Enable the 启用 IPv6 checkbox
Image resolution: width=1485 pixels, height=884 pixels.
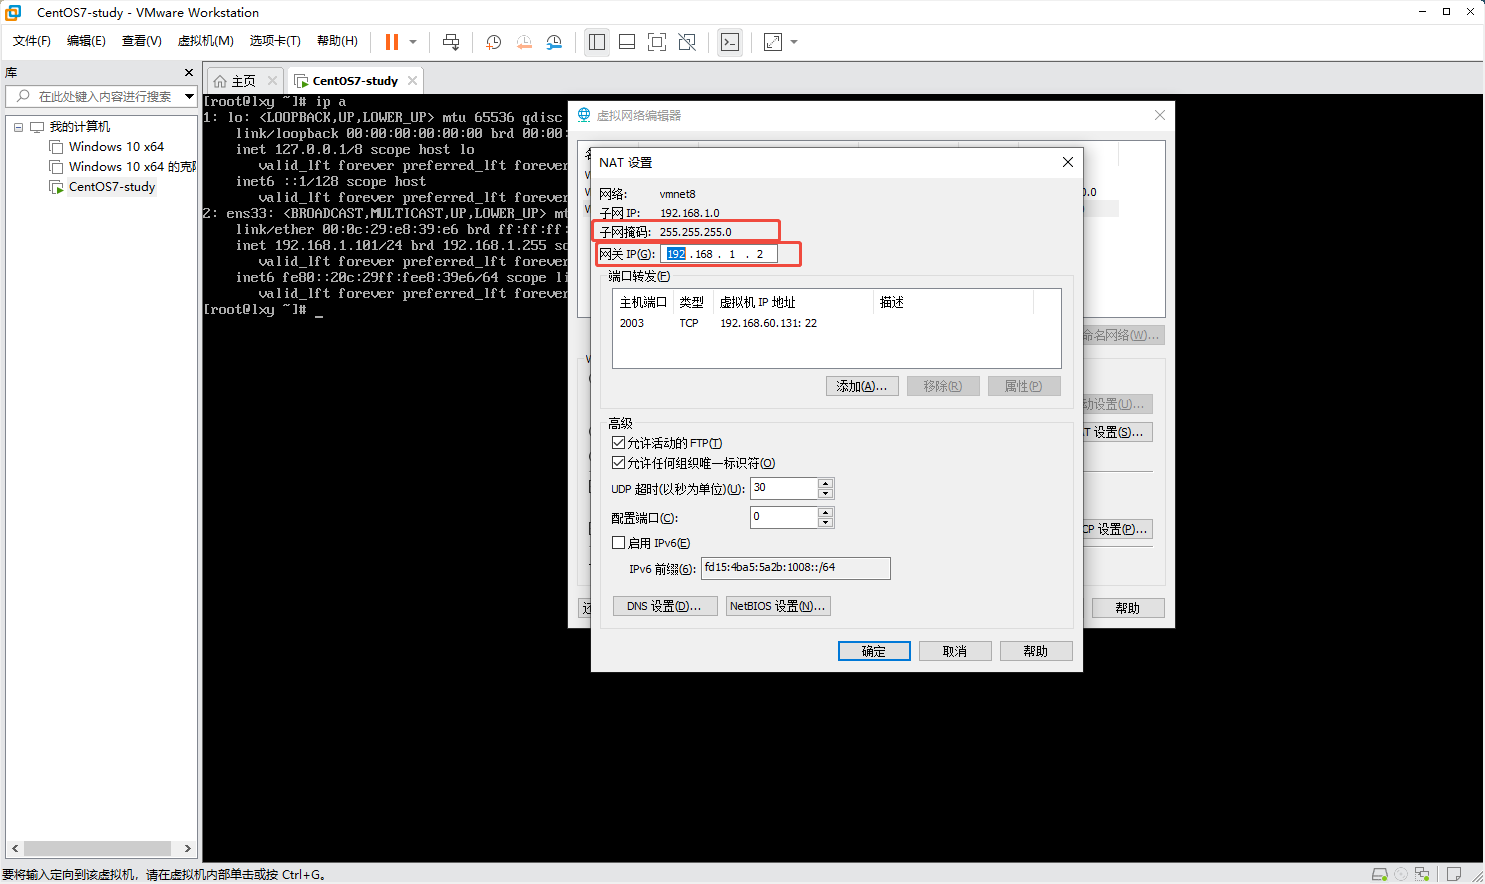click(x=618, y=543)
